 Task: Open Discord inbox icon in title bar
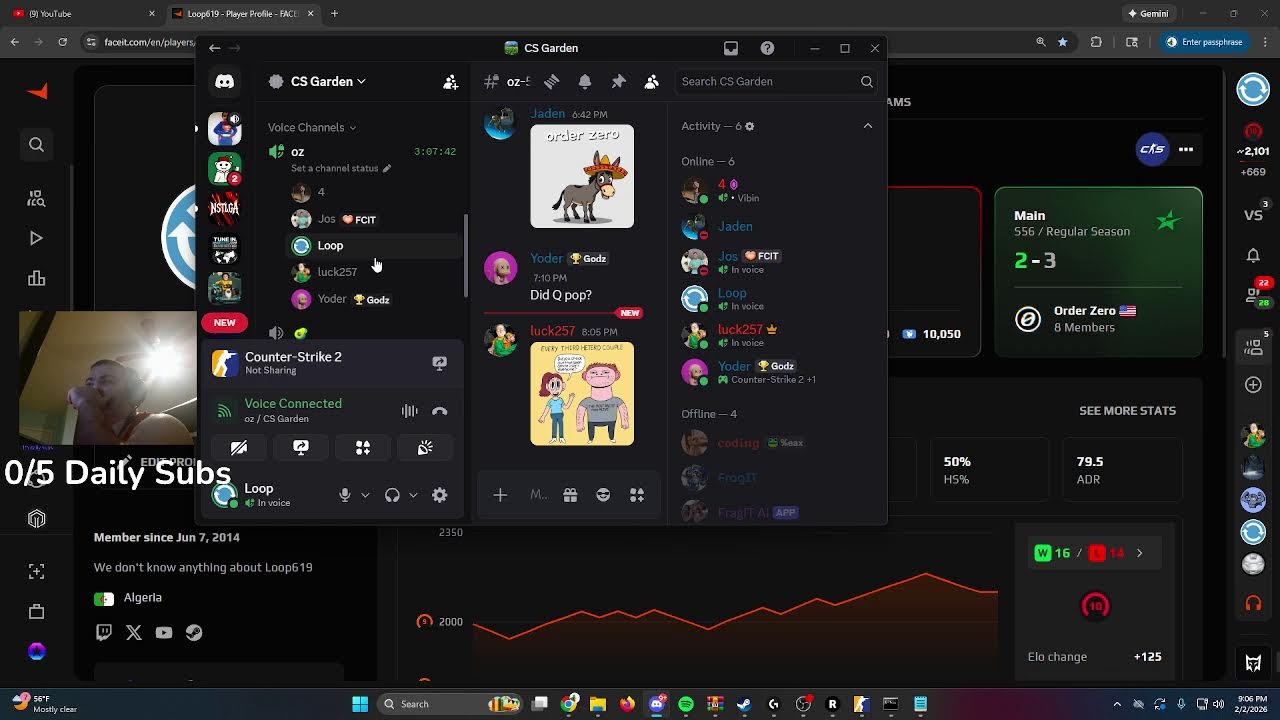pyautogui.click(x=731, y=48)
